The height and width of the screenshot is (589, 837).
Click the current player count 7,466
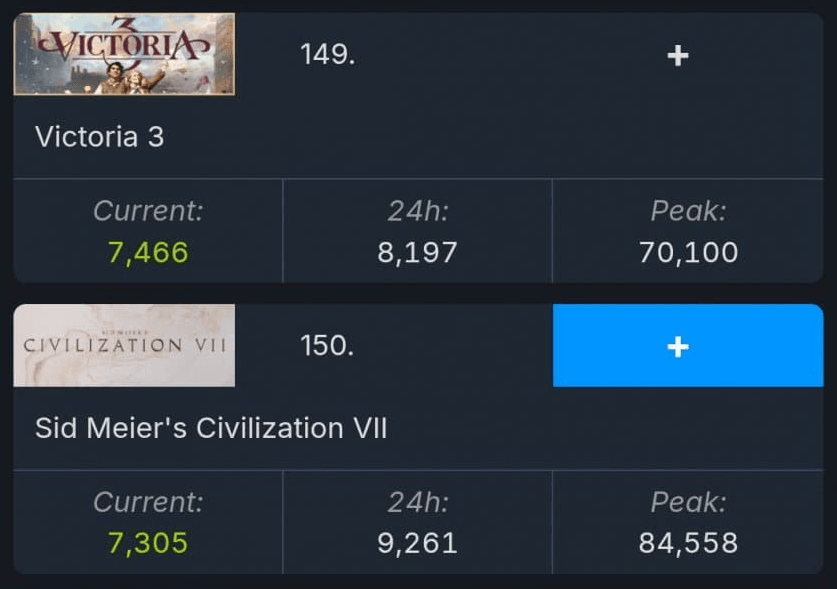pyautogui.click(x=148, y=252)
